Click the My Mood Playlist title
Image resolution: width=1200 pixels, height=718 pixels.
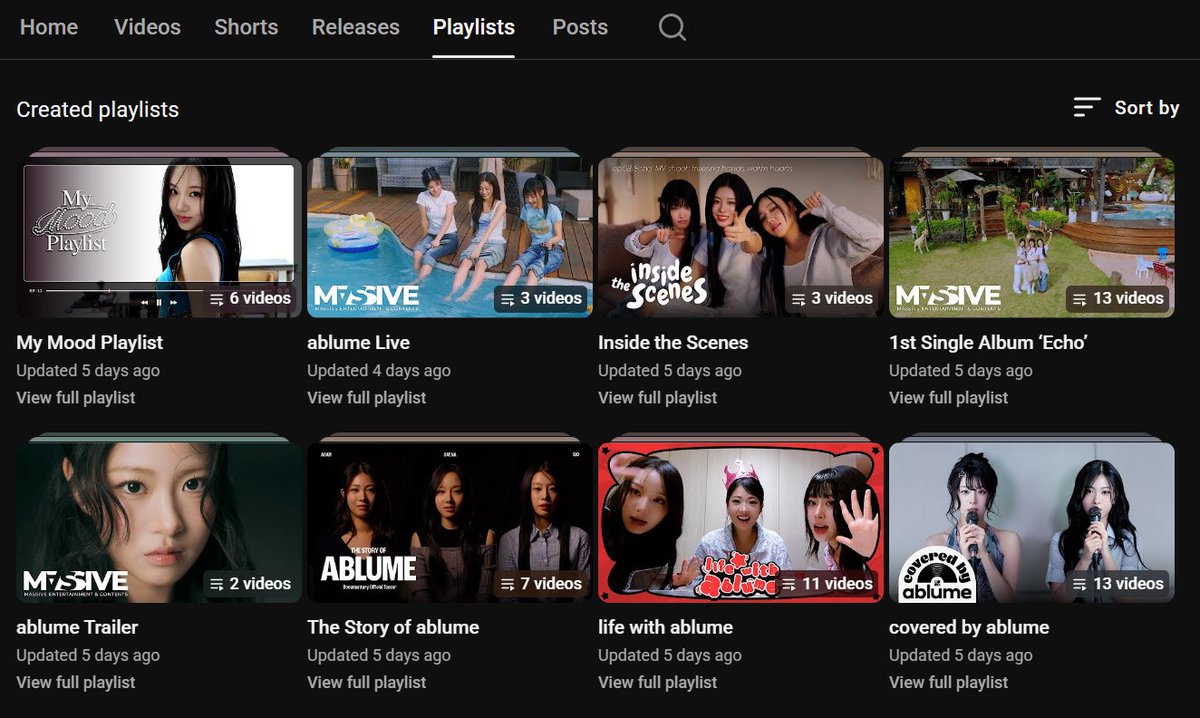[90, 343]
